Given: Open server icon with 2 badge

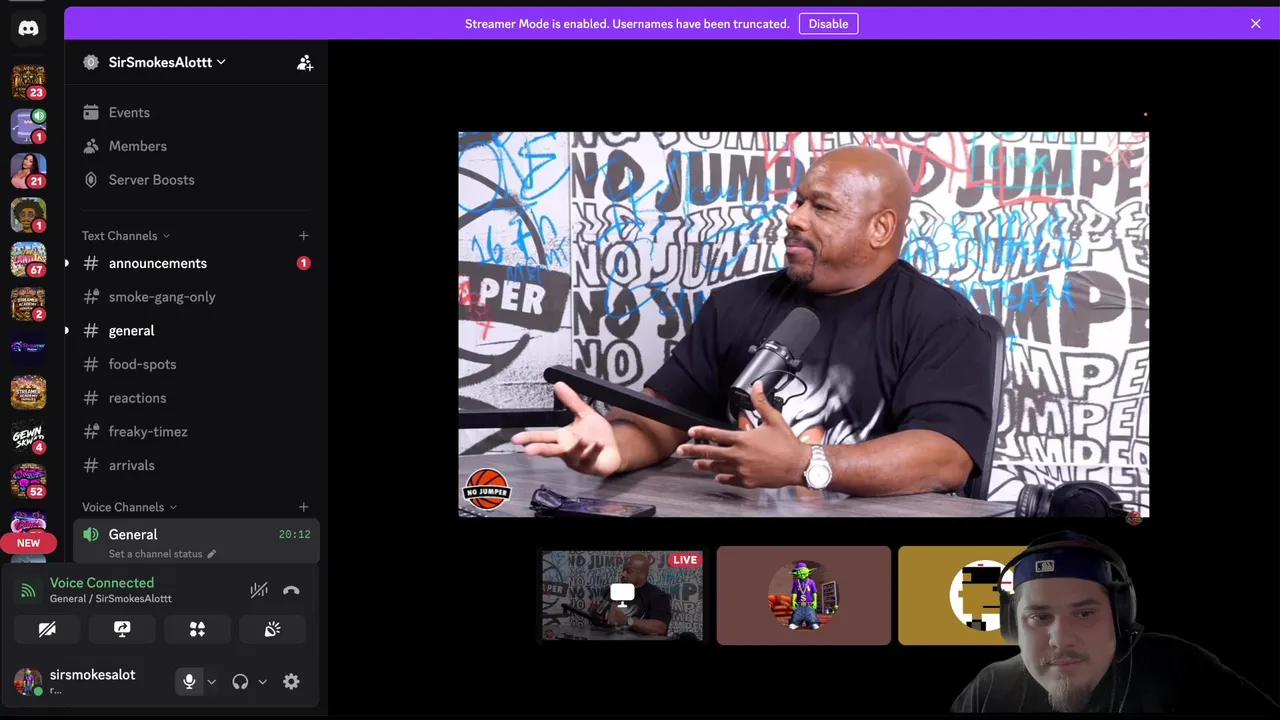Looking at the screenshot, I should 28,303.
